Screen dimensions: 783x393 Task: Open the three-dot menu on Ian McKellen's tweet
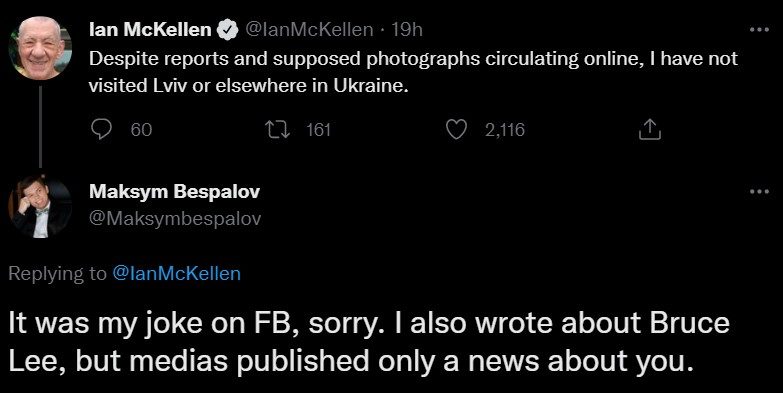pos(760,30)
